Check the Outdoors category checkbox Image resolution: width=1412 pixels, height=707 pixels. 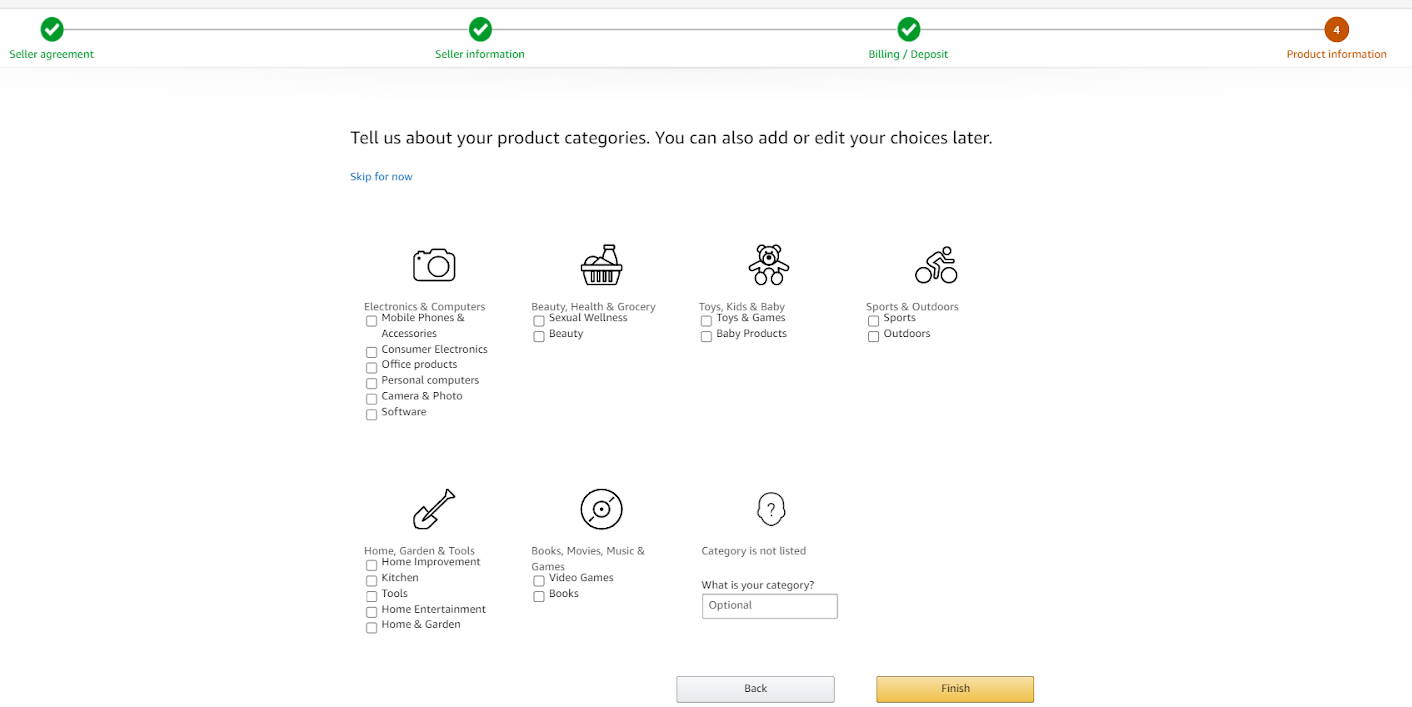[x=874, y=337]
